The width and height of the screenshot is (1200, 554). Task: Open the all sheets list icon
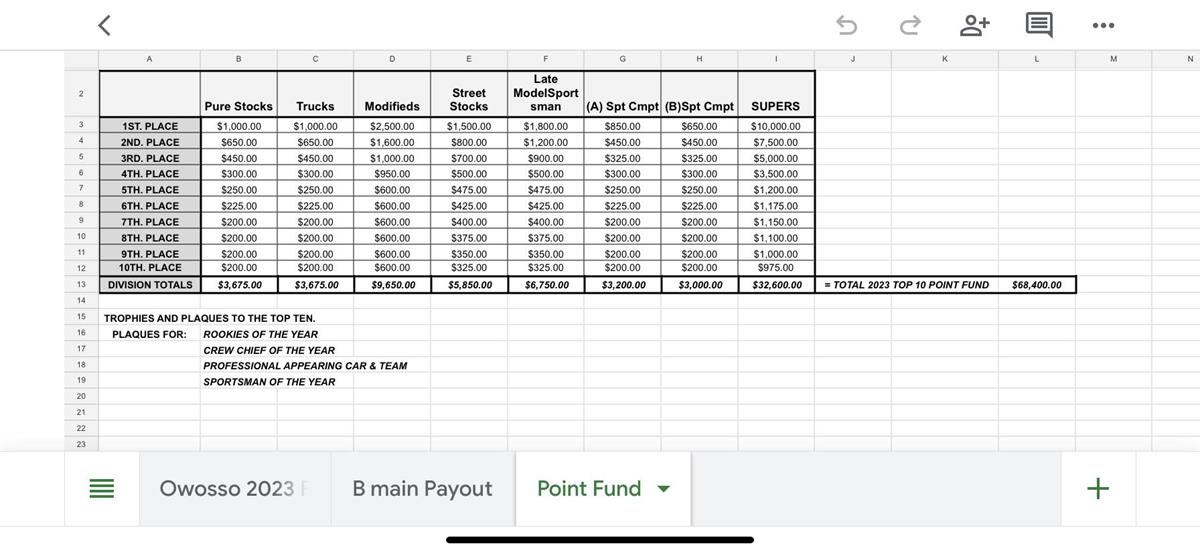click(x=102, y=489)
